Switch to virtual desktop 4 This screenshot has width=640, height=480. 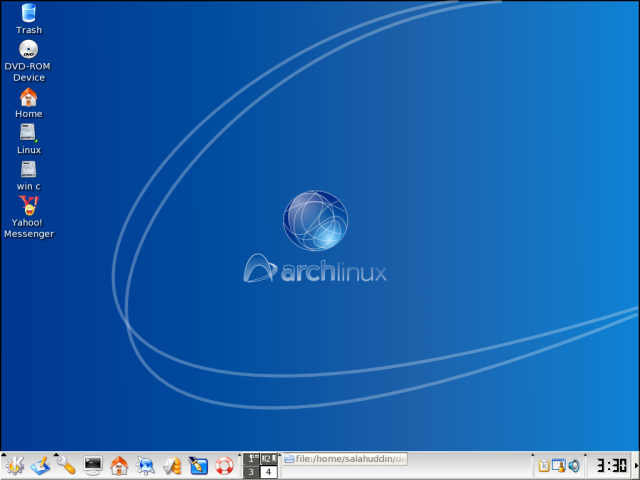pyautogui.click(x=269, y=472)
